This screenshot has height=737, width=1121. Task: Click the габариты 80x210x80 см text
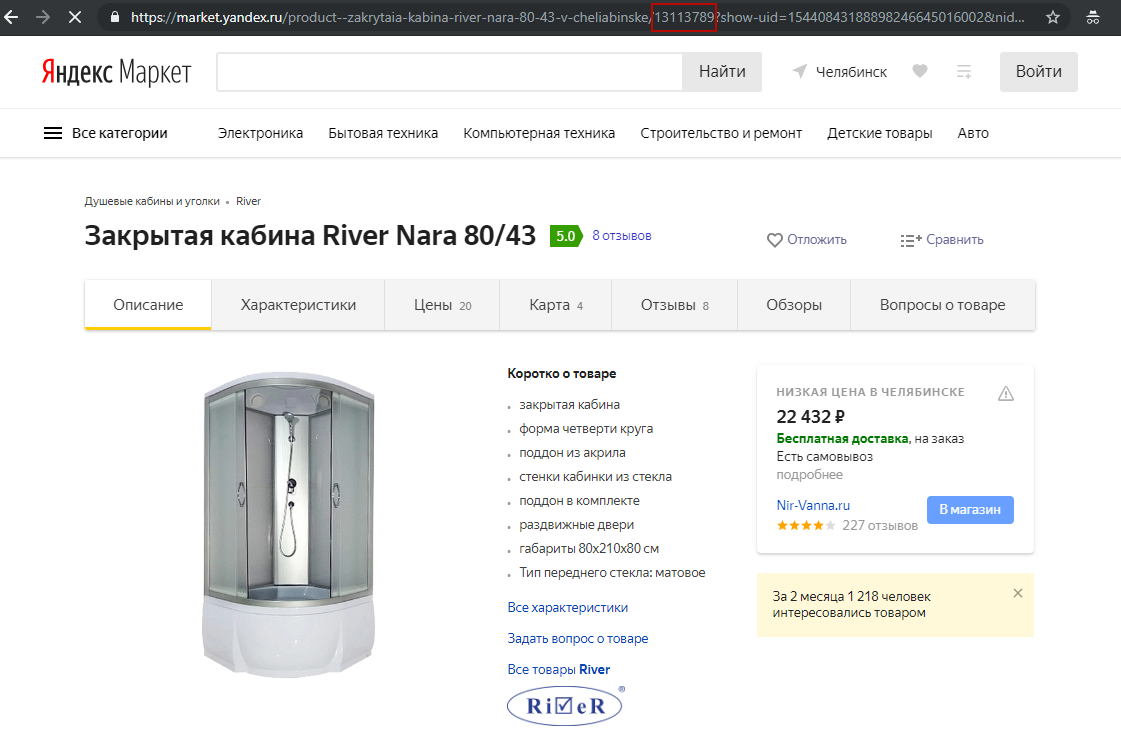[589, 549]
